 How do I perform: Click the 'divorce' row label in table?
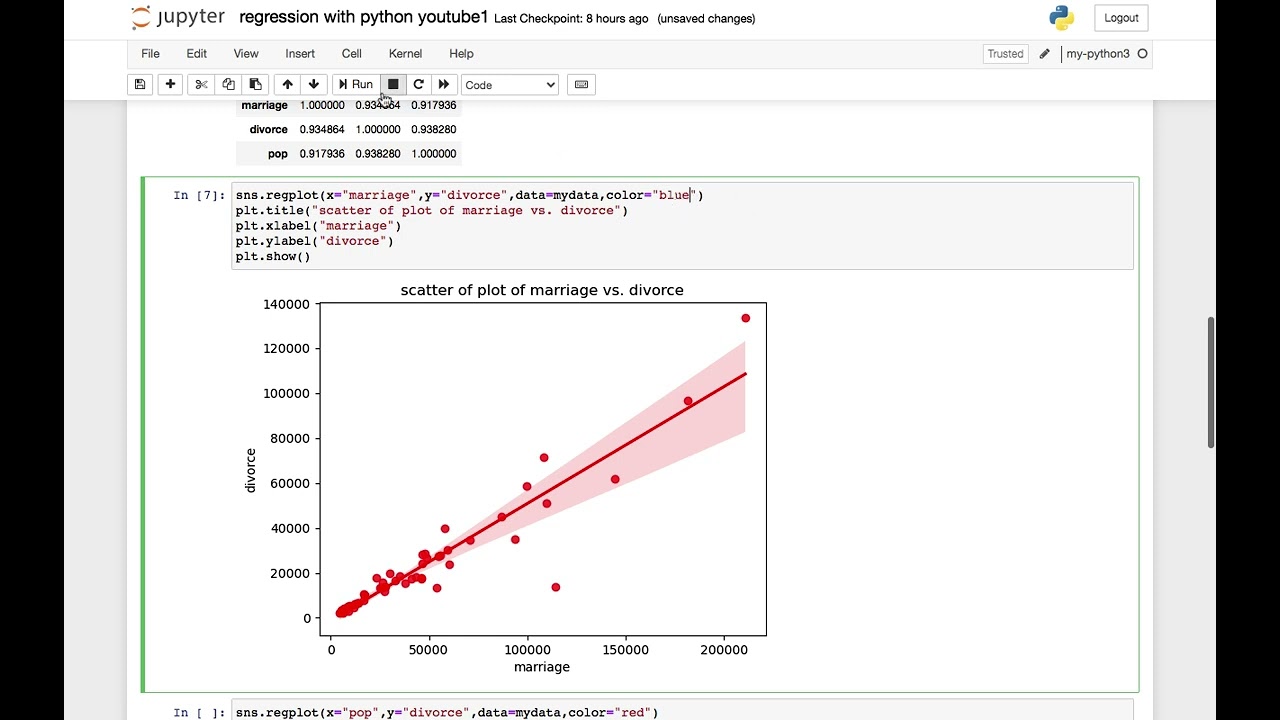[x=268, y=130]
